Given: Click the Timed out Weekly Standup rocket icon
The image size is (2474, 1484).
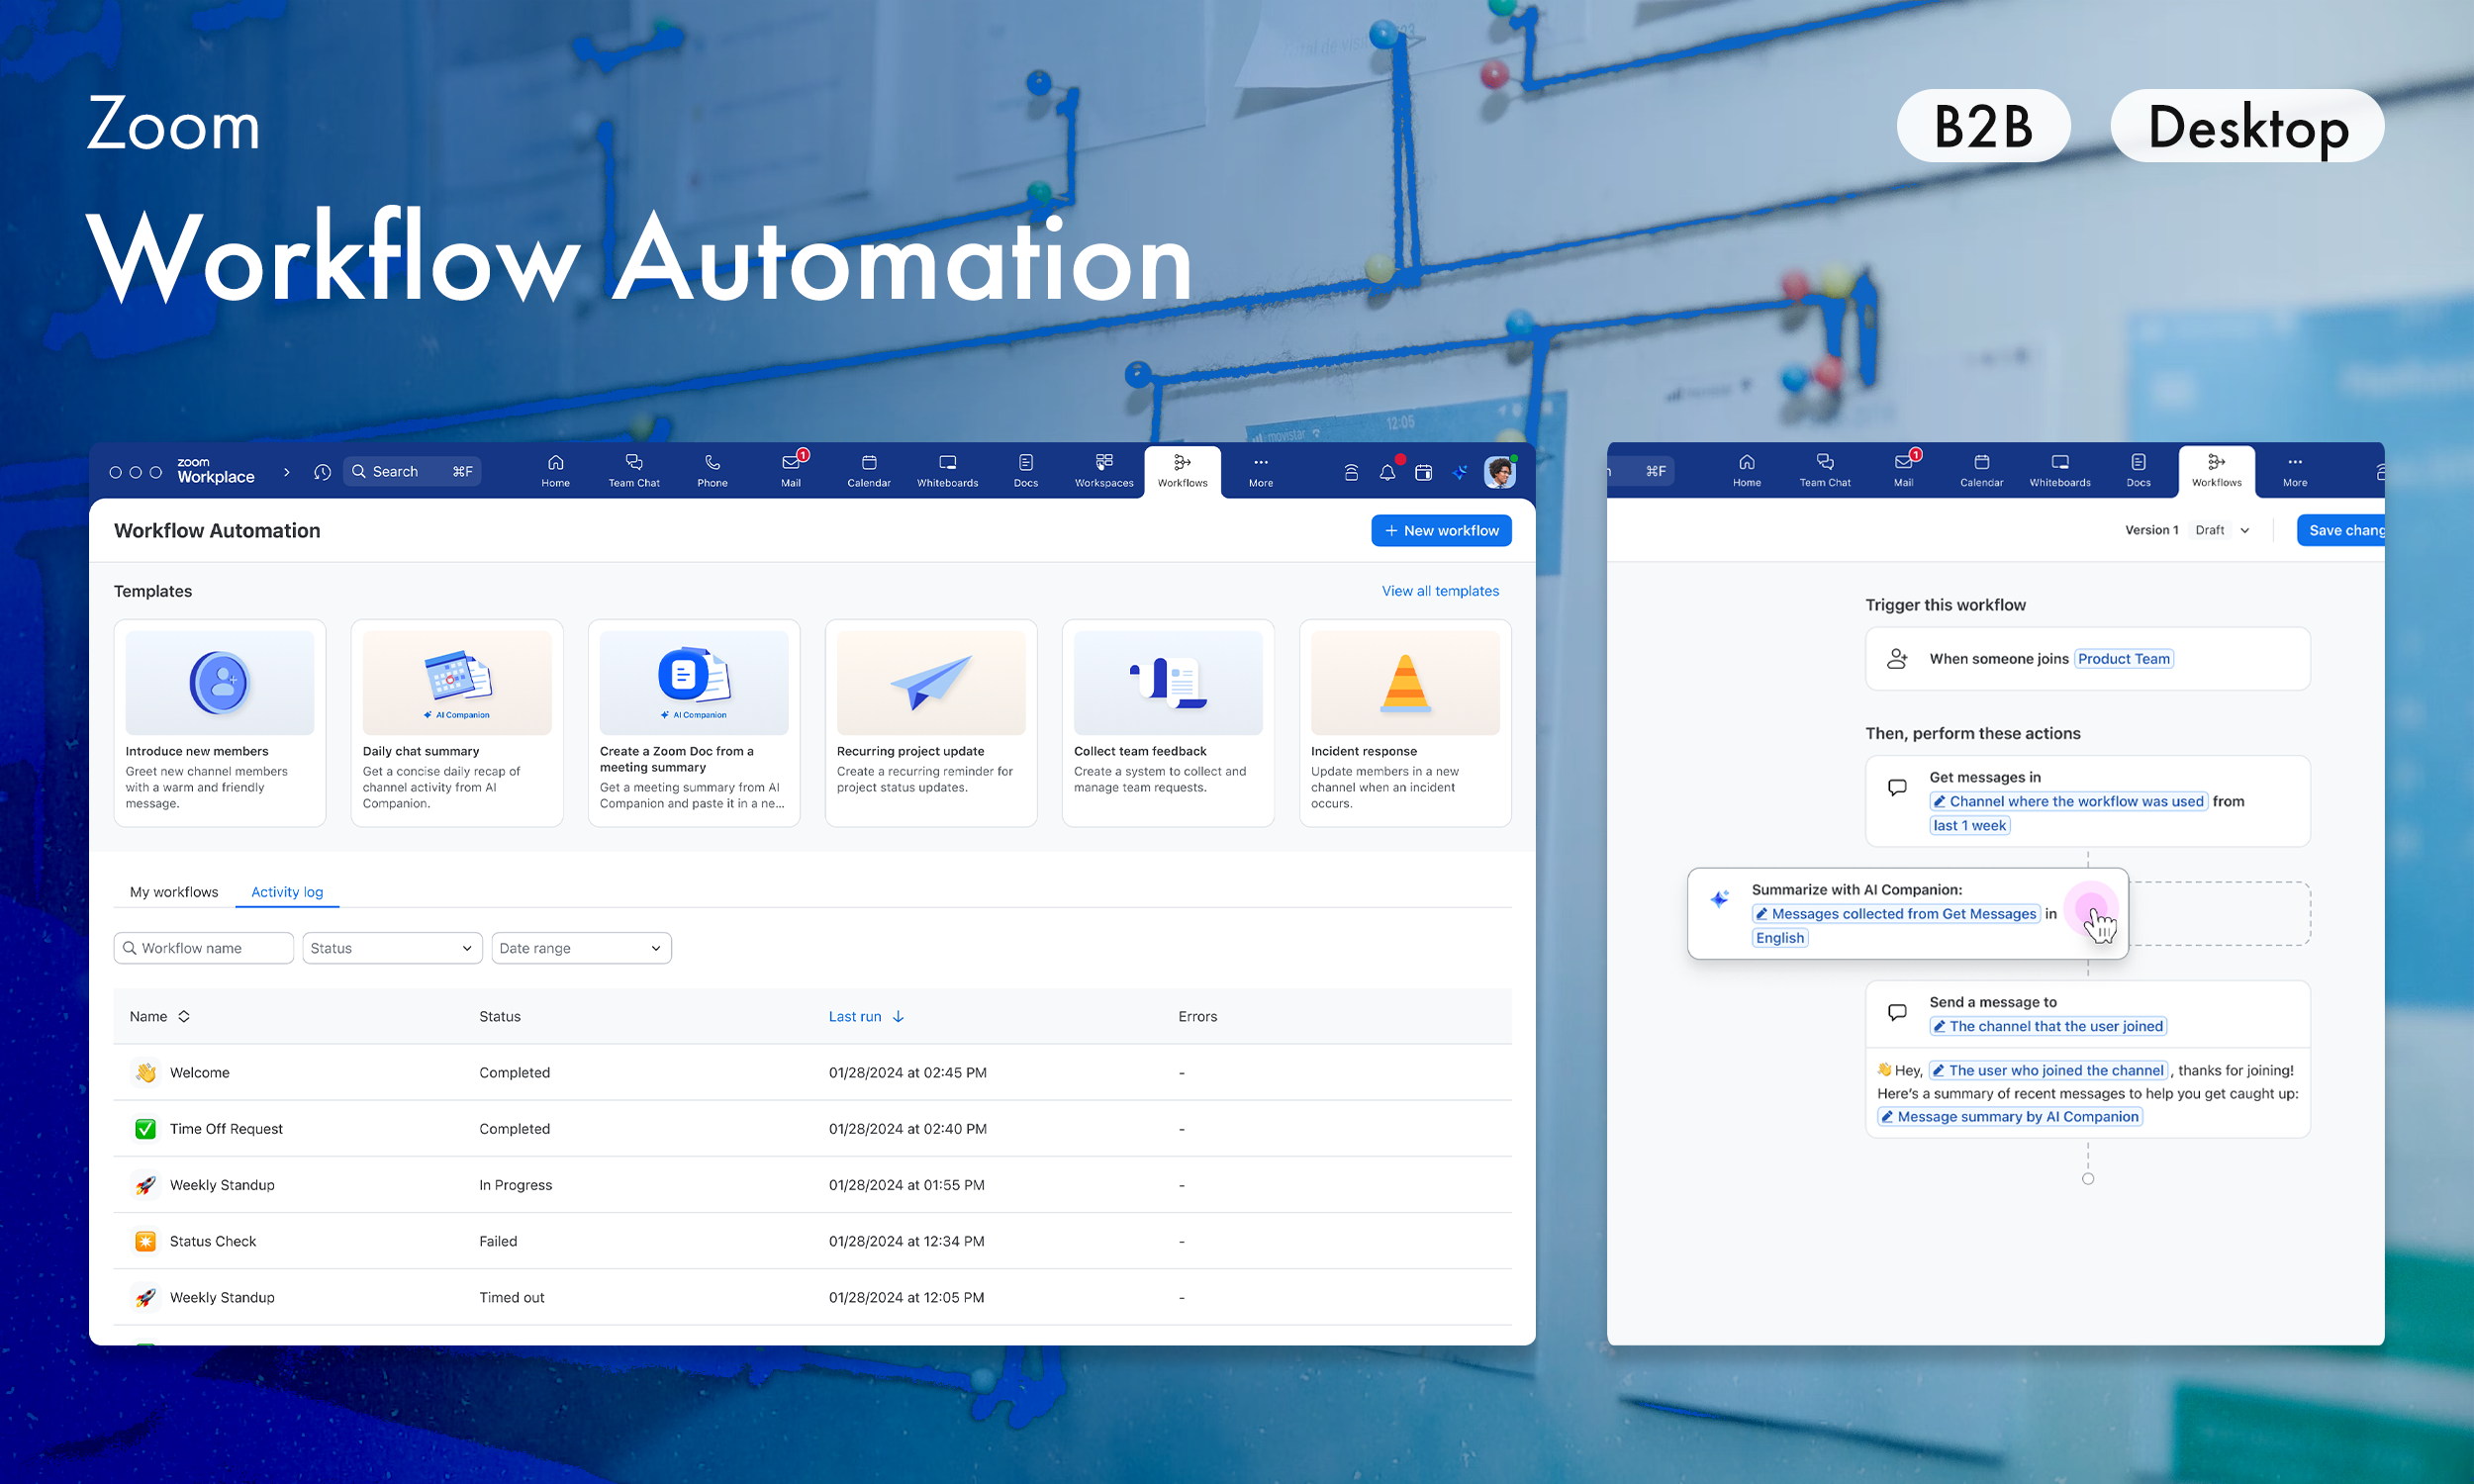Looking at the screenshot, I should (x=146, y=1297).
